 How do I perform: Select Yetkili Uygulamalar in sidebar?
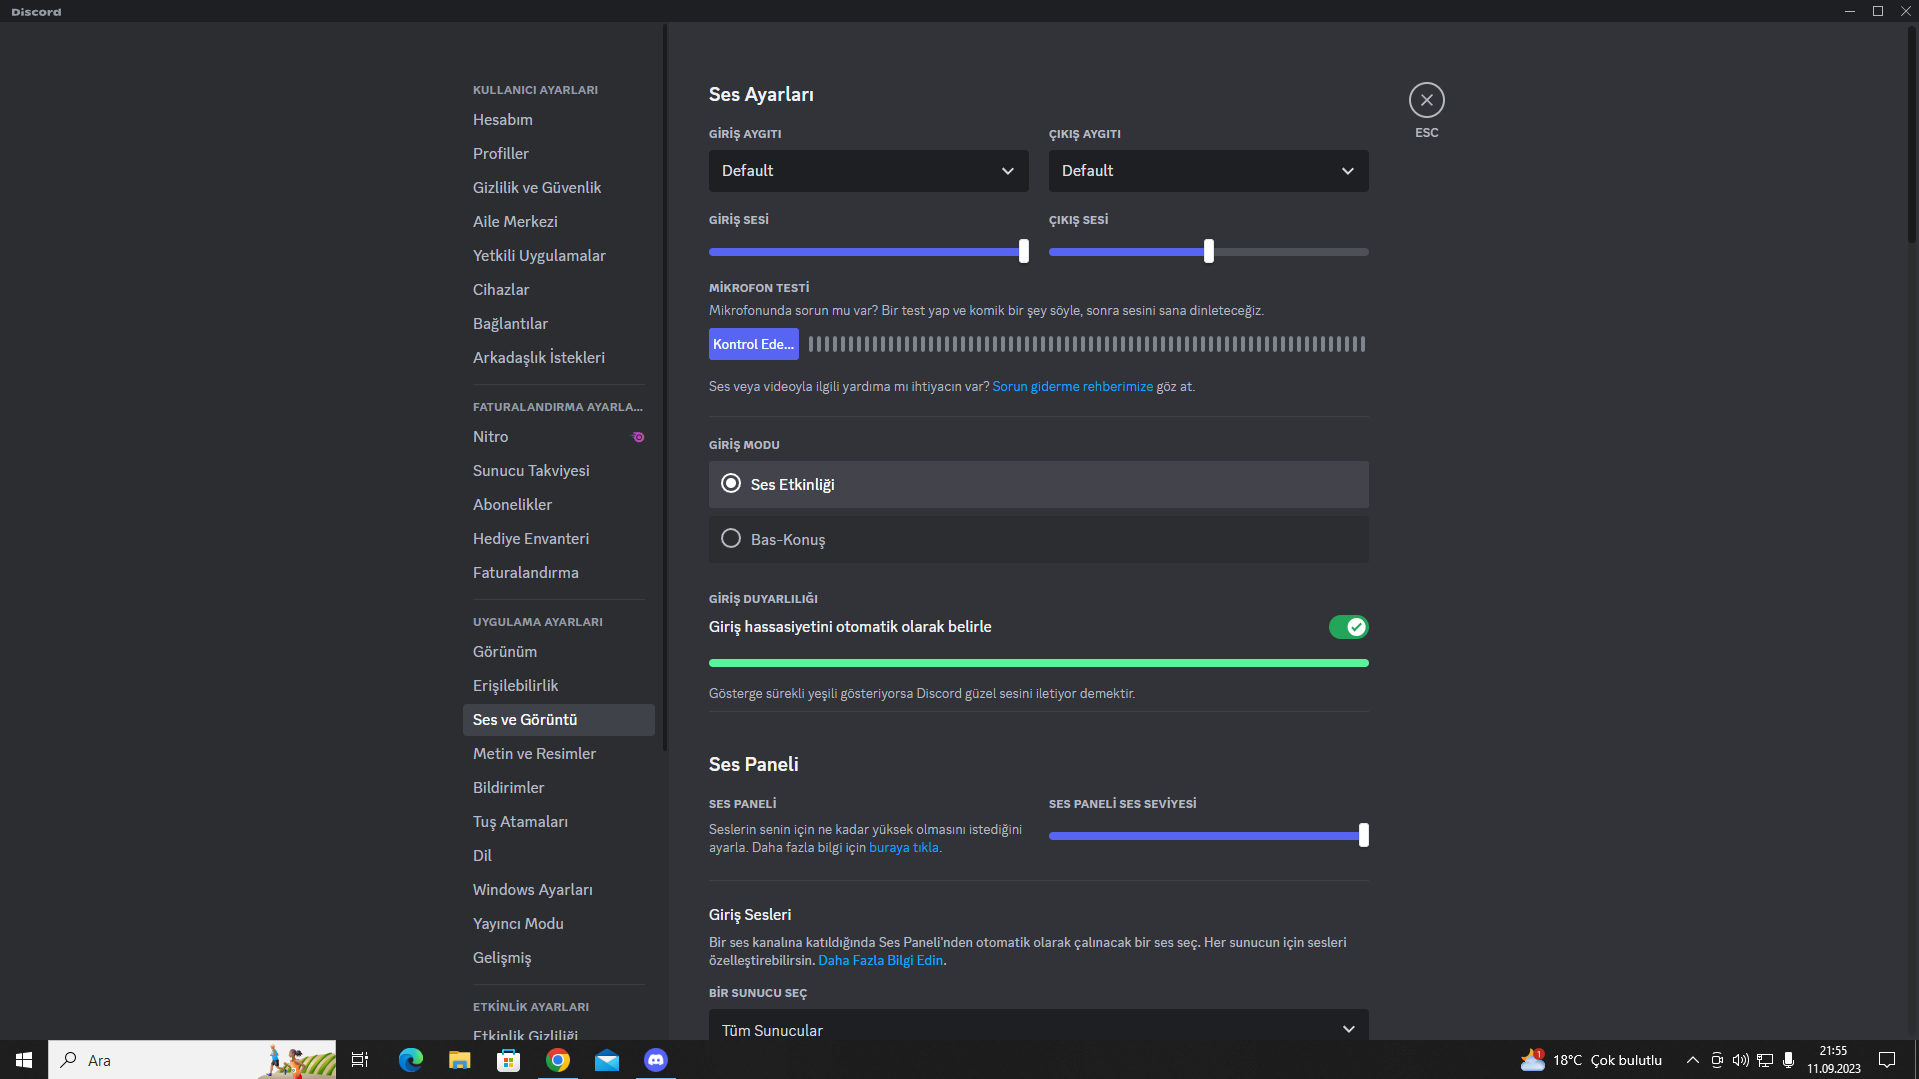pos(558,256)
